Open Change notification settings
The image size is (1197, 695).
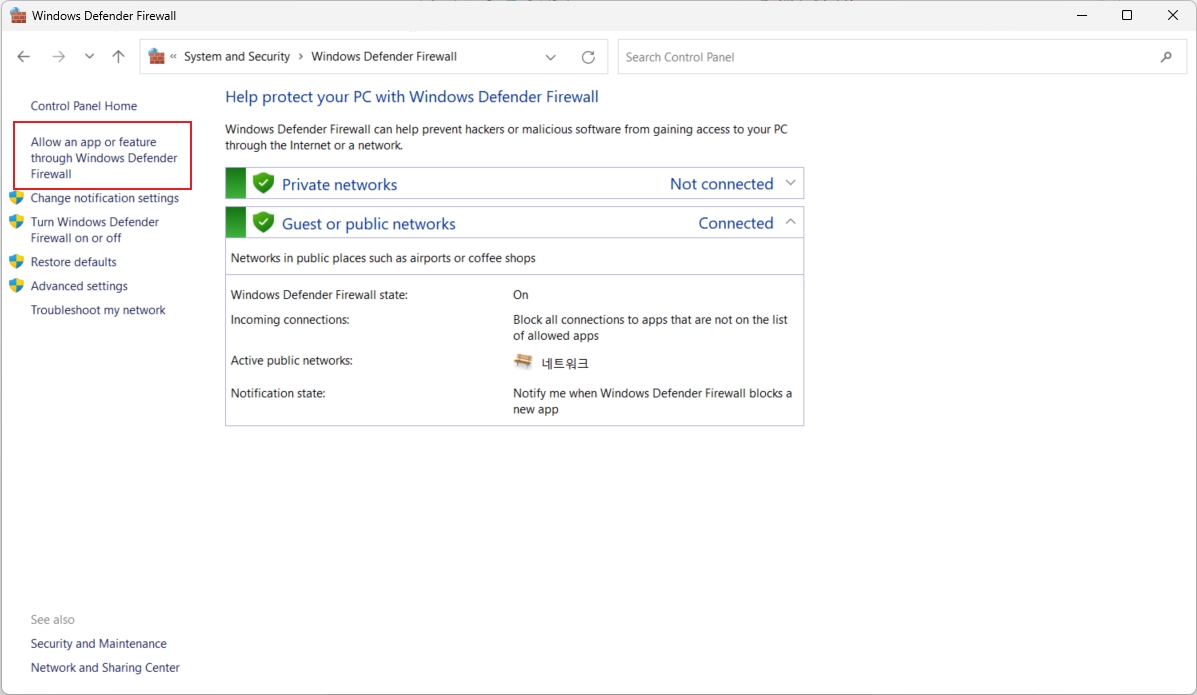click(105, 198)
